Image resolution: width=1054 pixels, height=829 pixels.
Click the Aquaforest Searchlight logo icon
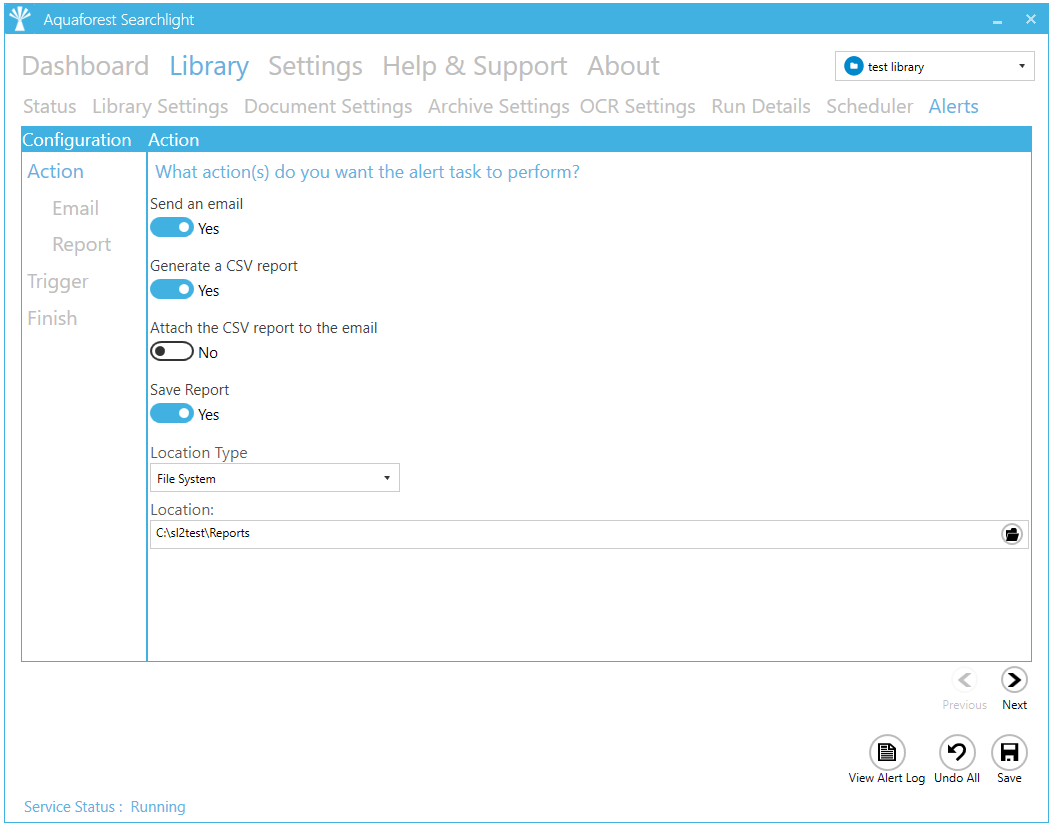click(x=20, y=19)
